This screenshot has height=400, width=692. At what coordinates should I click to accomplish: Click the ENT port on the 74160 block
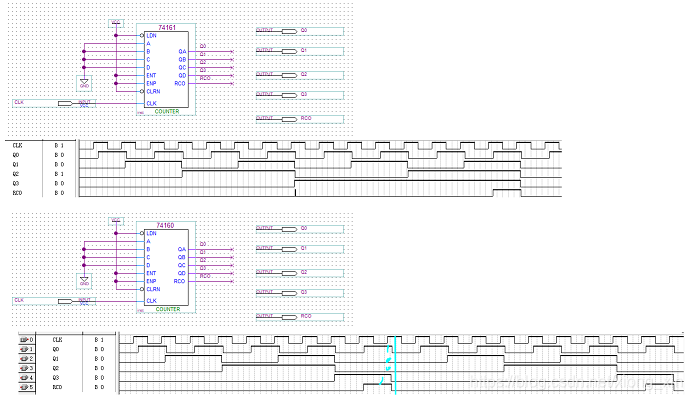(151, 273)
